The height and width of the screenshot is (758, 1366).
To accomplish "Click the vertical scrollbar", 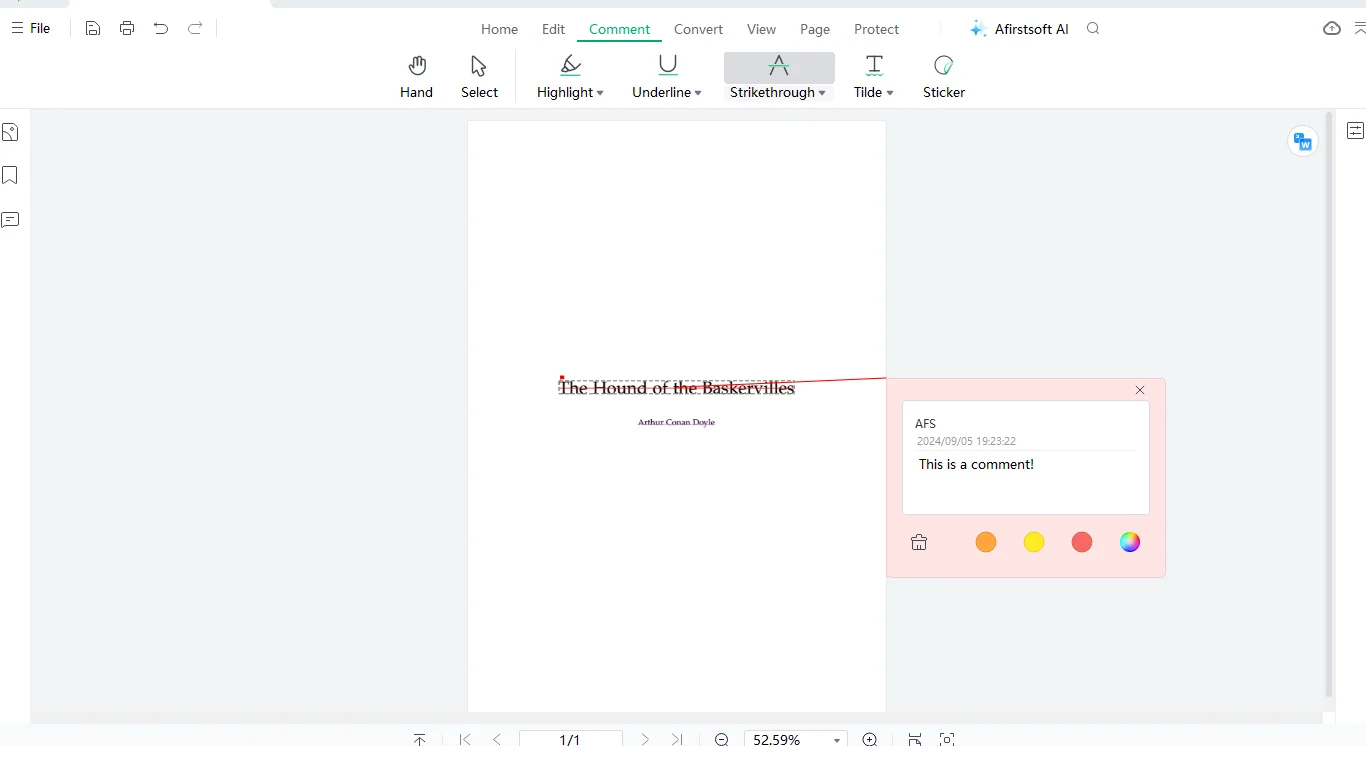I will 1329,405.
